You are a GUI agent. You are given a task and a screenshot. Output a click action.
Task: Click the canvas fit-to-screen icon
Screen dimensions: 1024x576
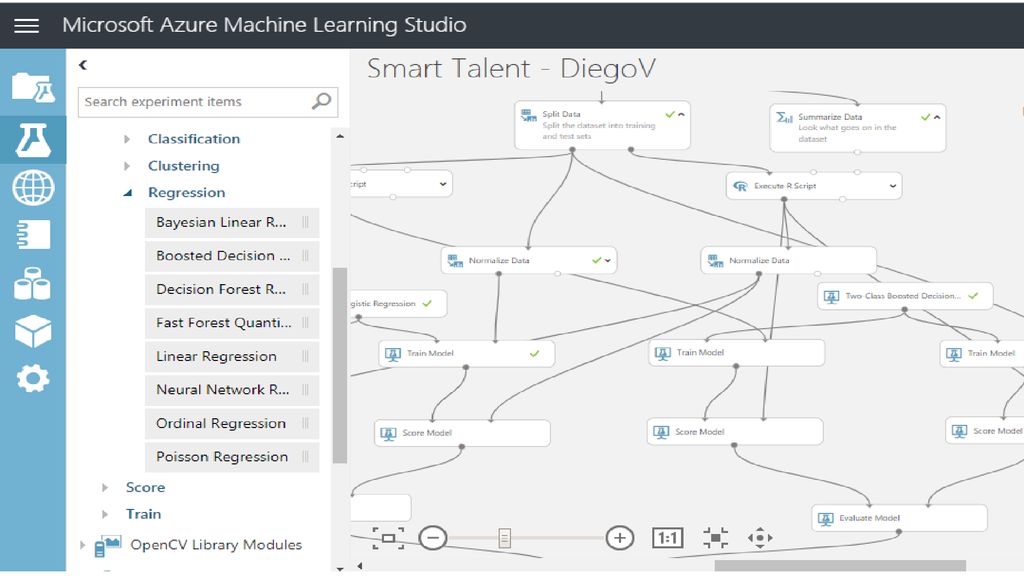pos(388,538)
